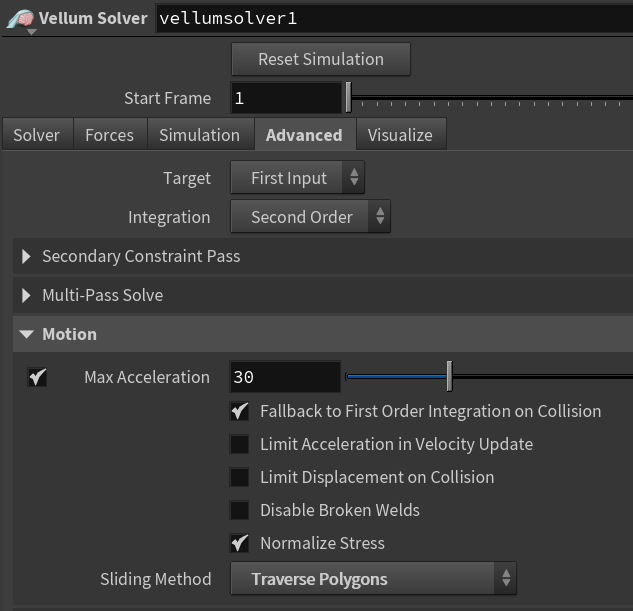Viewport: 633px width, 611px height.
Task: Open the Simulation tab
Action: tap(200, 135)
